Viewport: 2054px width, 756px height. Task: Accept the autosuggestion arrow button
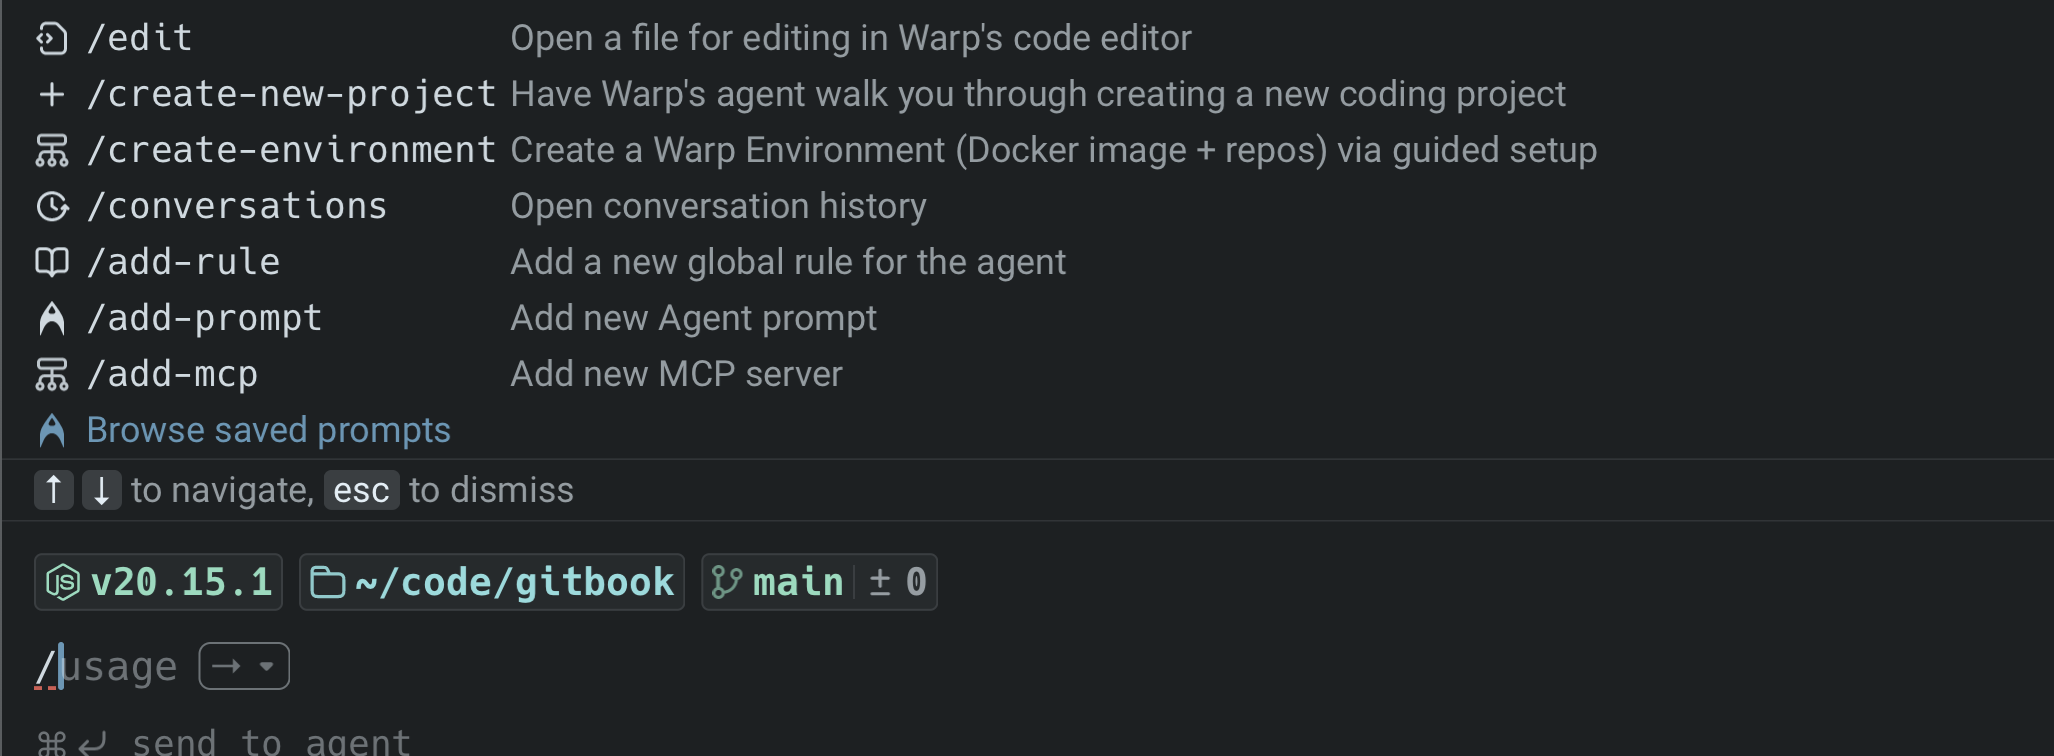[227, 666]
